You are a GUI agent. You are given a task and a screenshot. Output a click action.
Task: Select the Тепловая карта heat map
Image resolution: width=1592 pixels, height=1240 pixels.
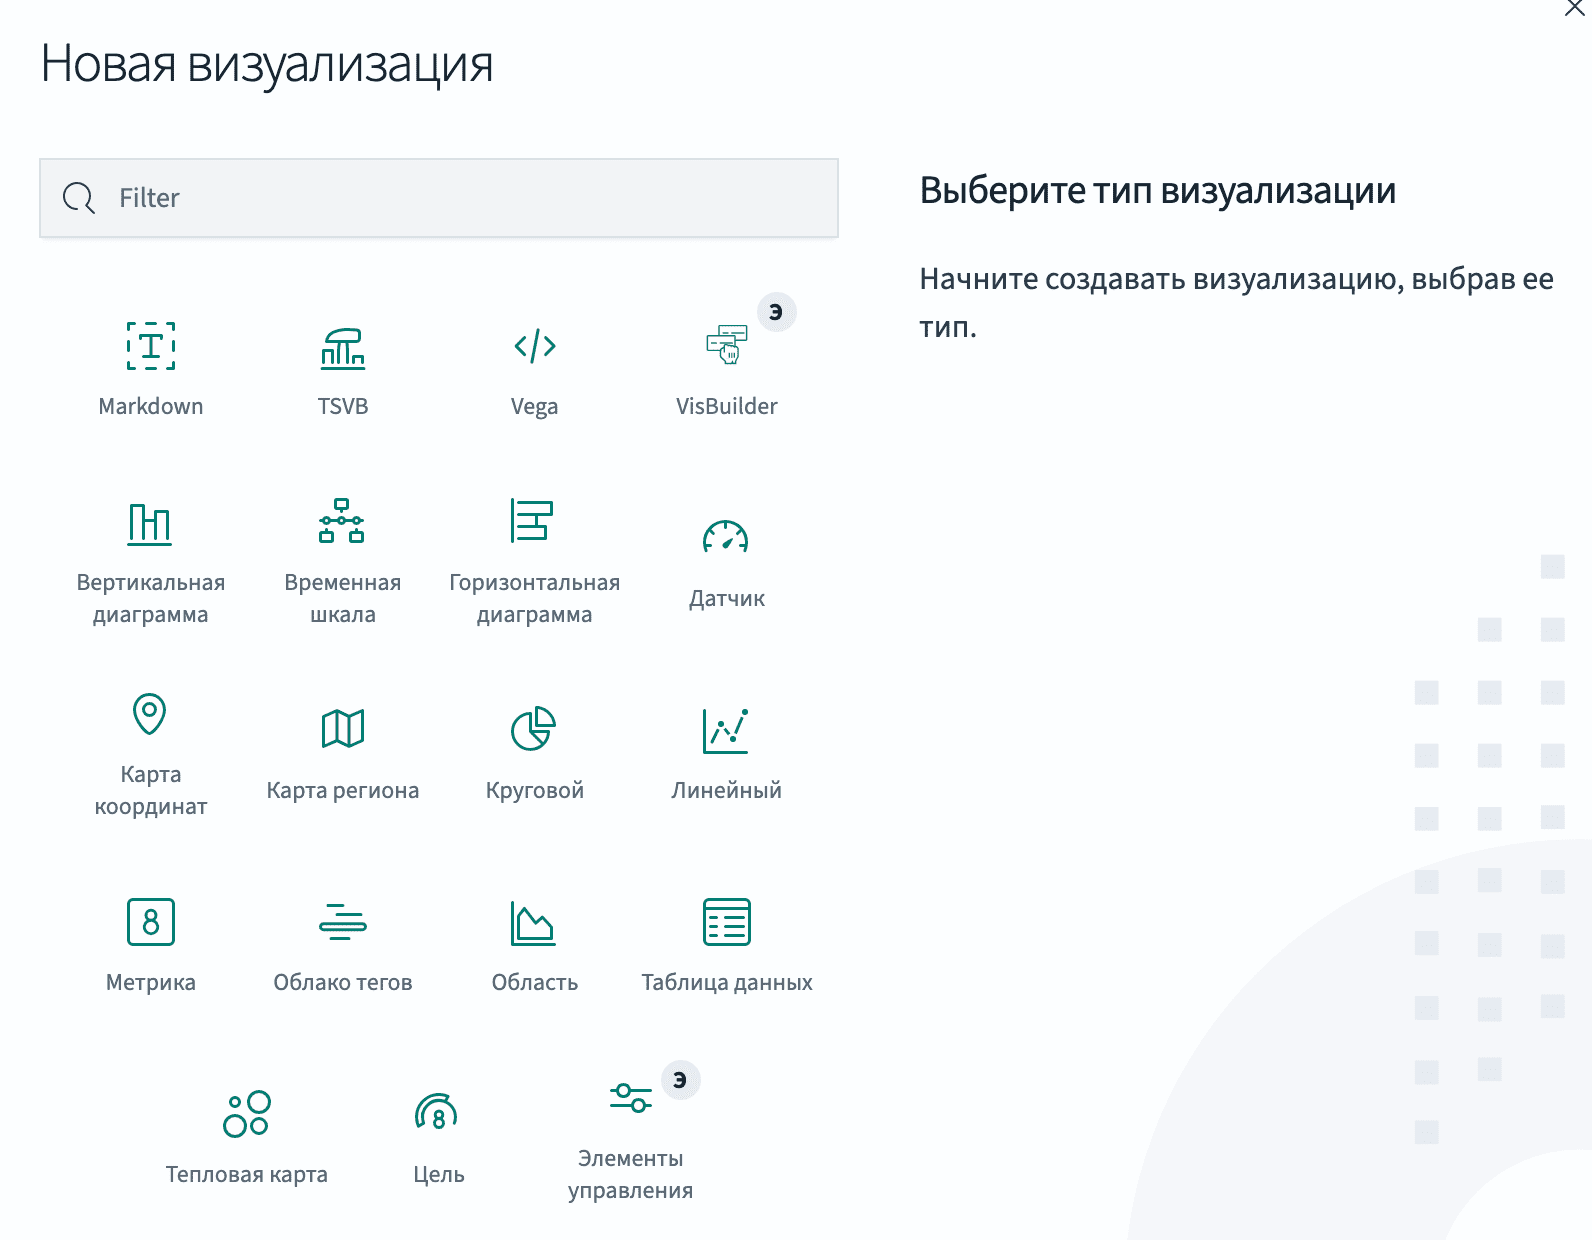pyautogui.click(x=247, y=1115)
